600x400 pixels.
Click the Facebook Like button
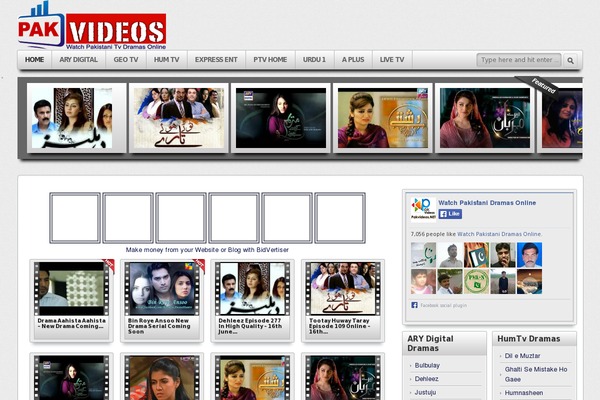450,214
